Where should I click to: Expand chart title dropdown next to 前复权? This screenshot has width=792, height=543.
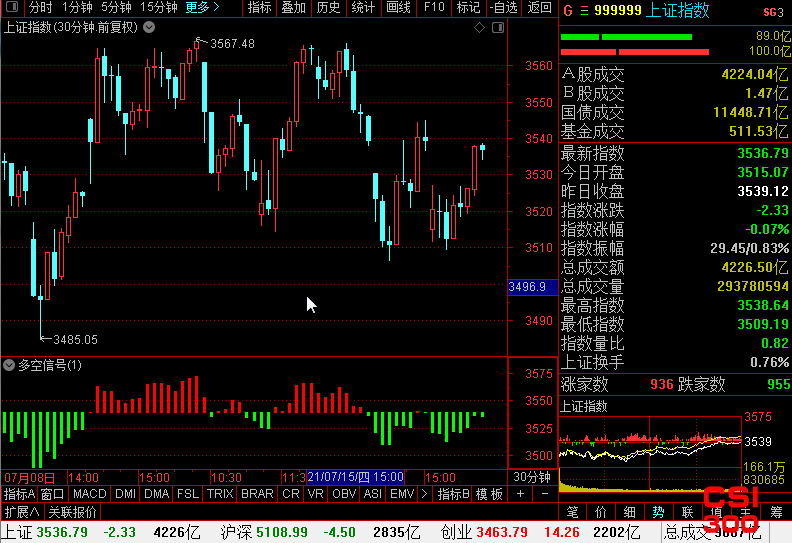(x=149, y=27)
